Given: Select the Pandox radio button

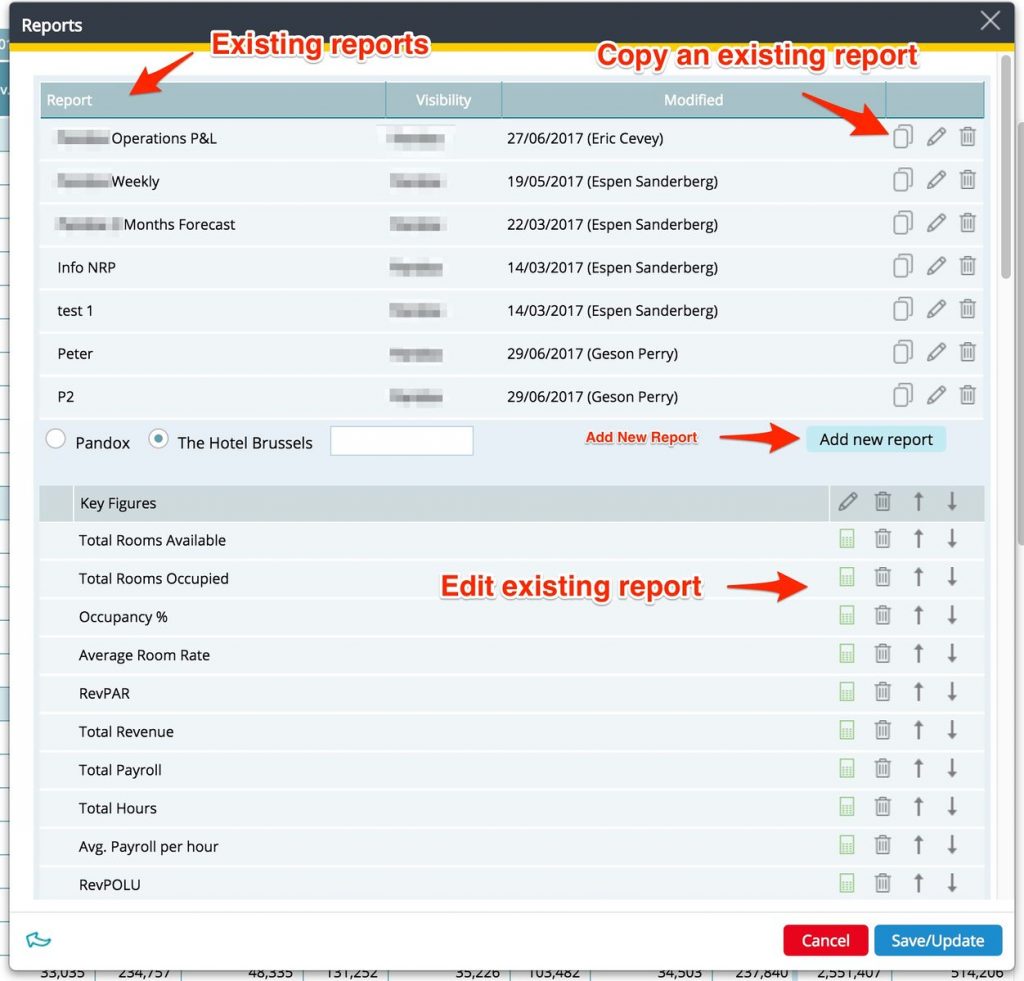Looking at the screenshot, I should pos(57,440).
